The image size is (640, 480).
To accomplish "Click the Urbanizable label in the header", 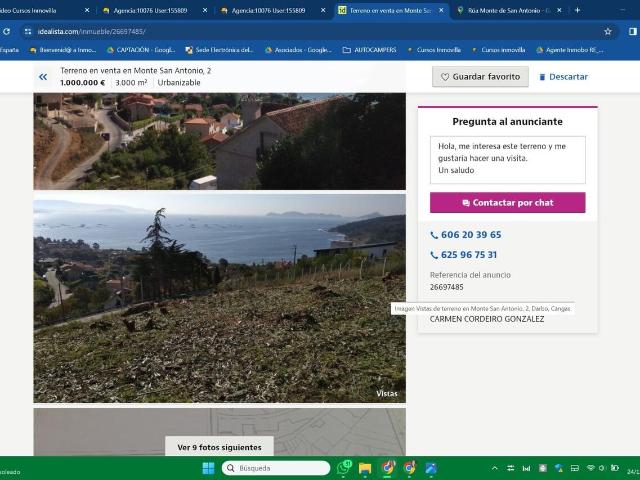I will click(179, 82).
